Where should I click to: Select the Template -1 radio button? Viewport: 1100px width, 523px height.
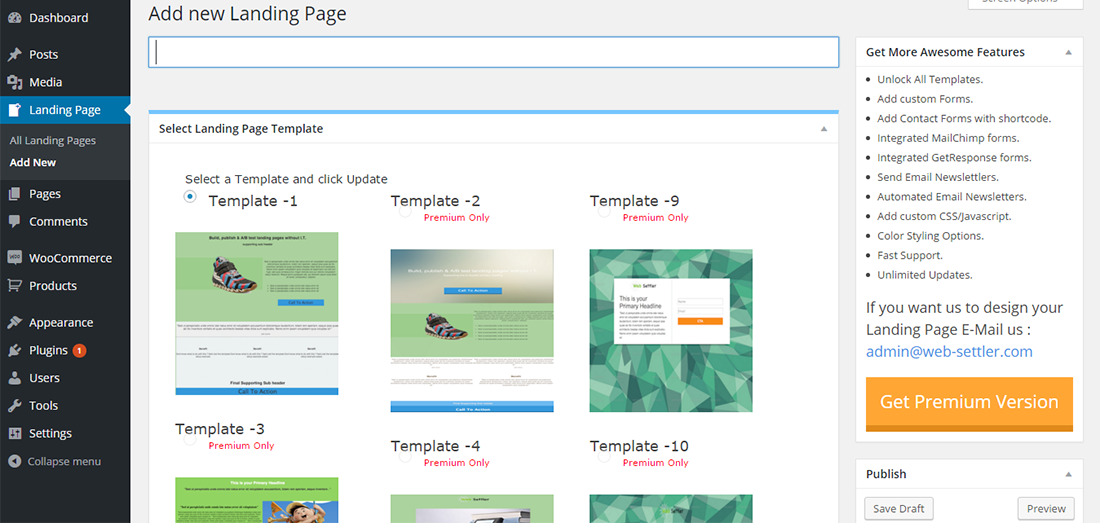tap(190, 197)
